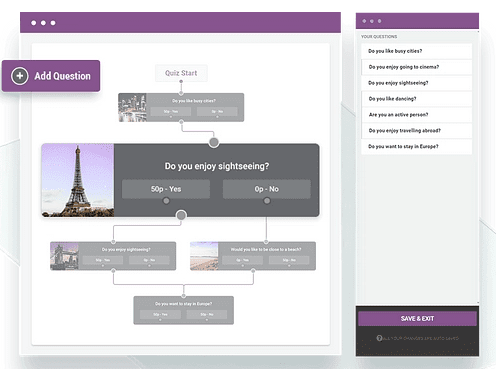The width and height of the screenshot is (496, 369).
Task: Select 'Do you like dancing?' question
Action: 417,99
